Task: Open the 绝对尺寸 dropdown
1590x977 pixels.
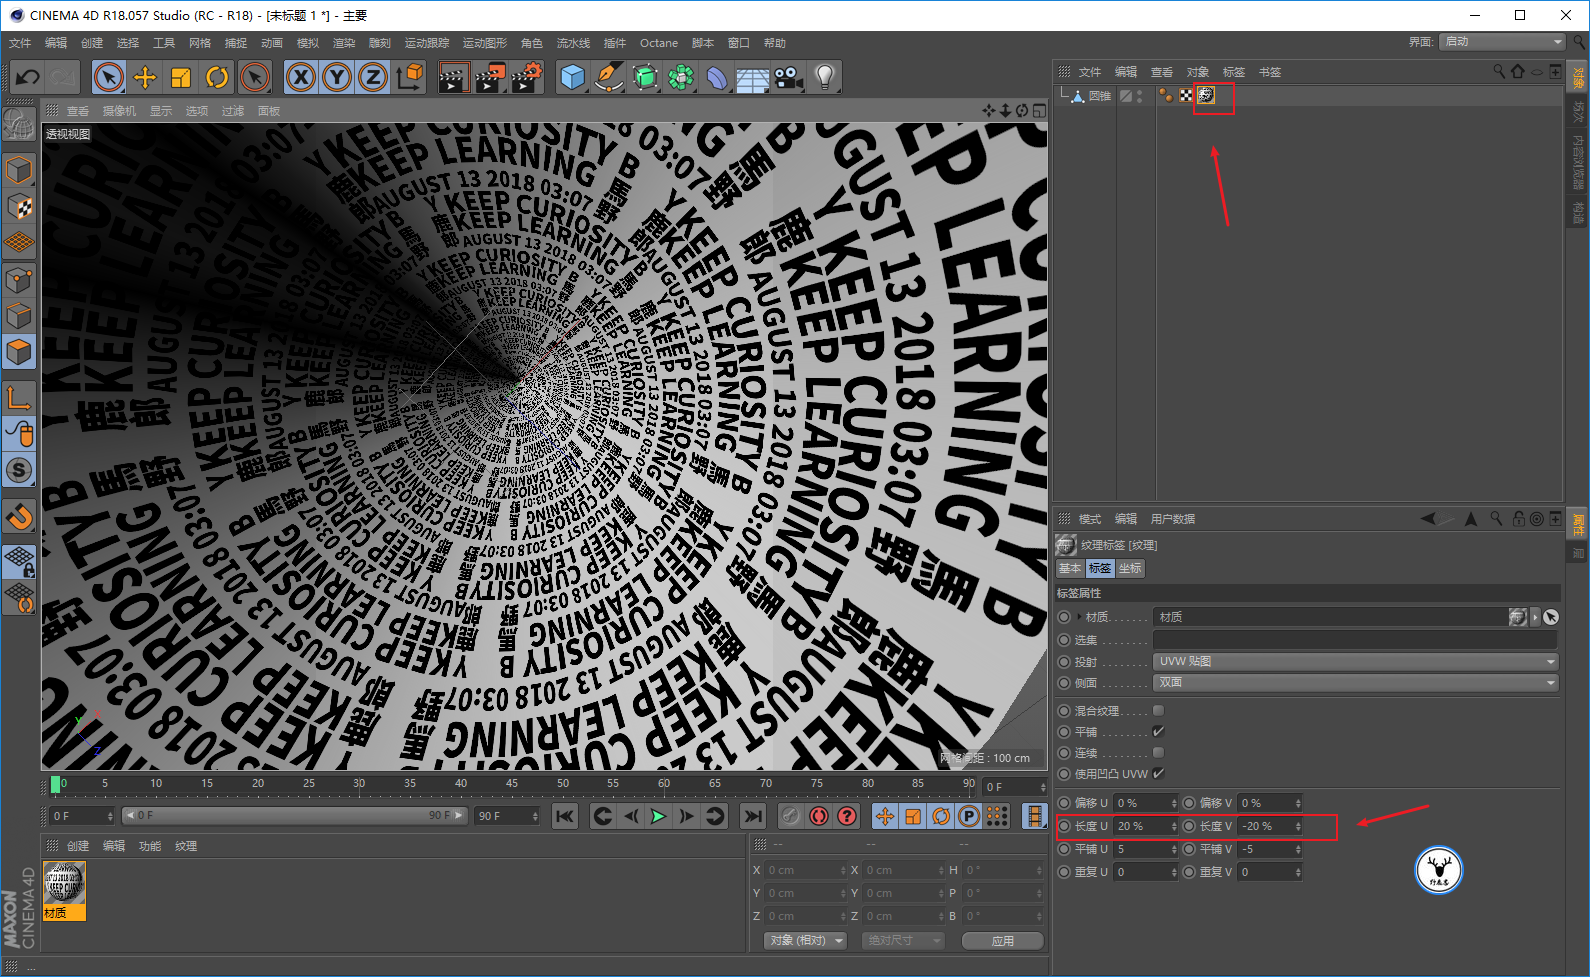Action: (x=903, y=940)
